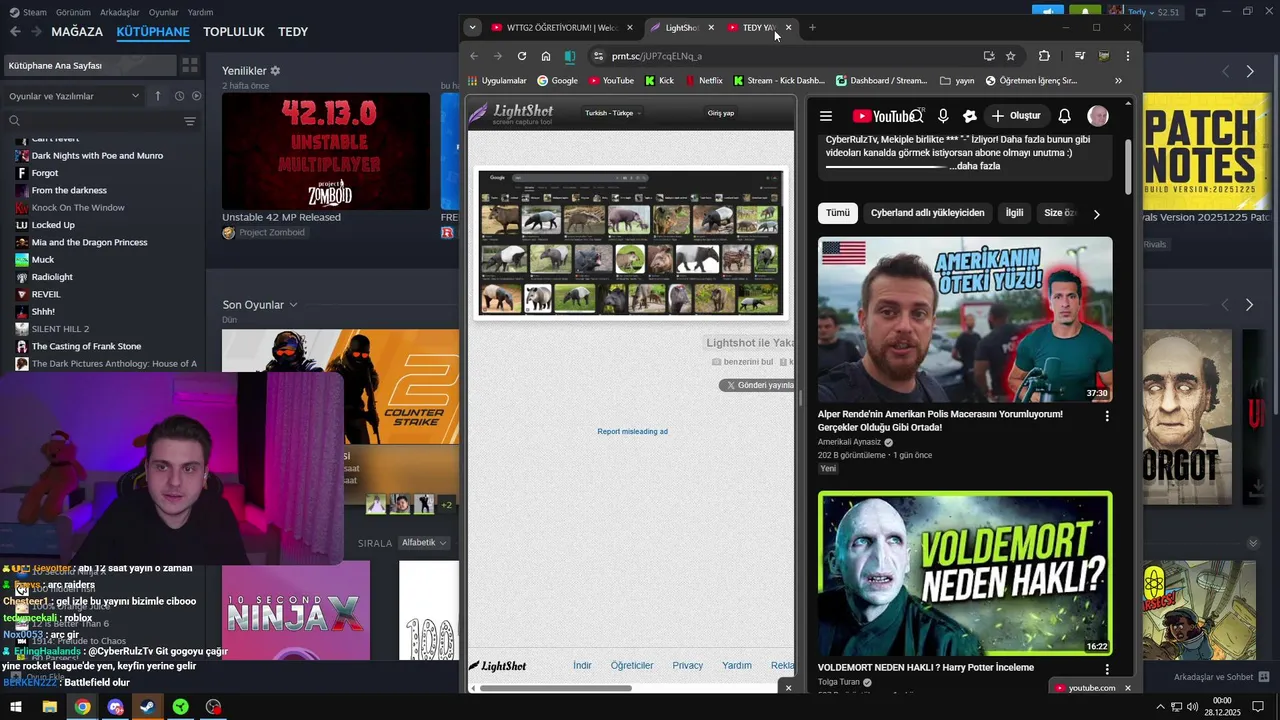Screen dimensions: 1280x720
Task: Open the Chrome three-dot menu
Action: pos(1128,56)
